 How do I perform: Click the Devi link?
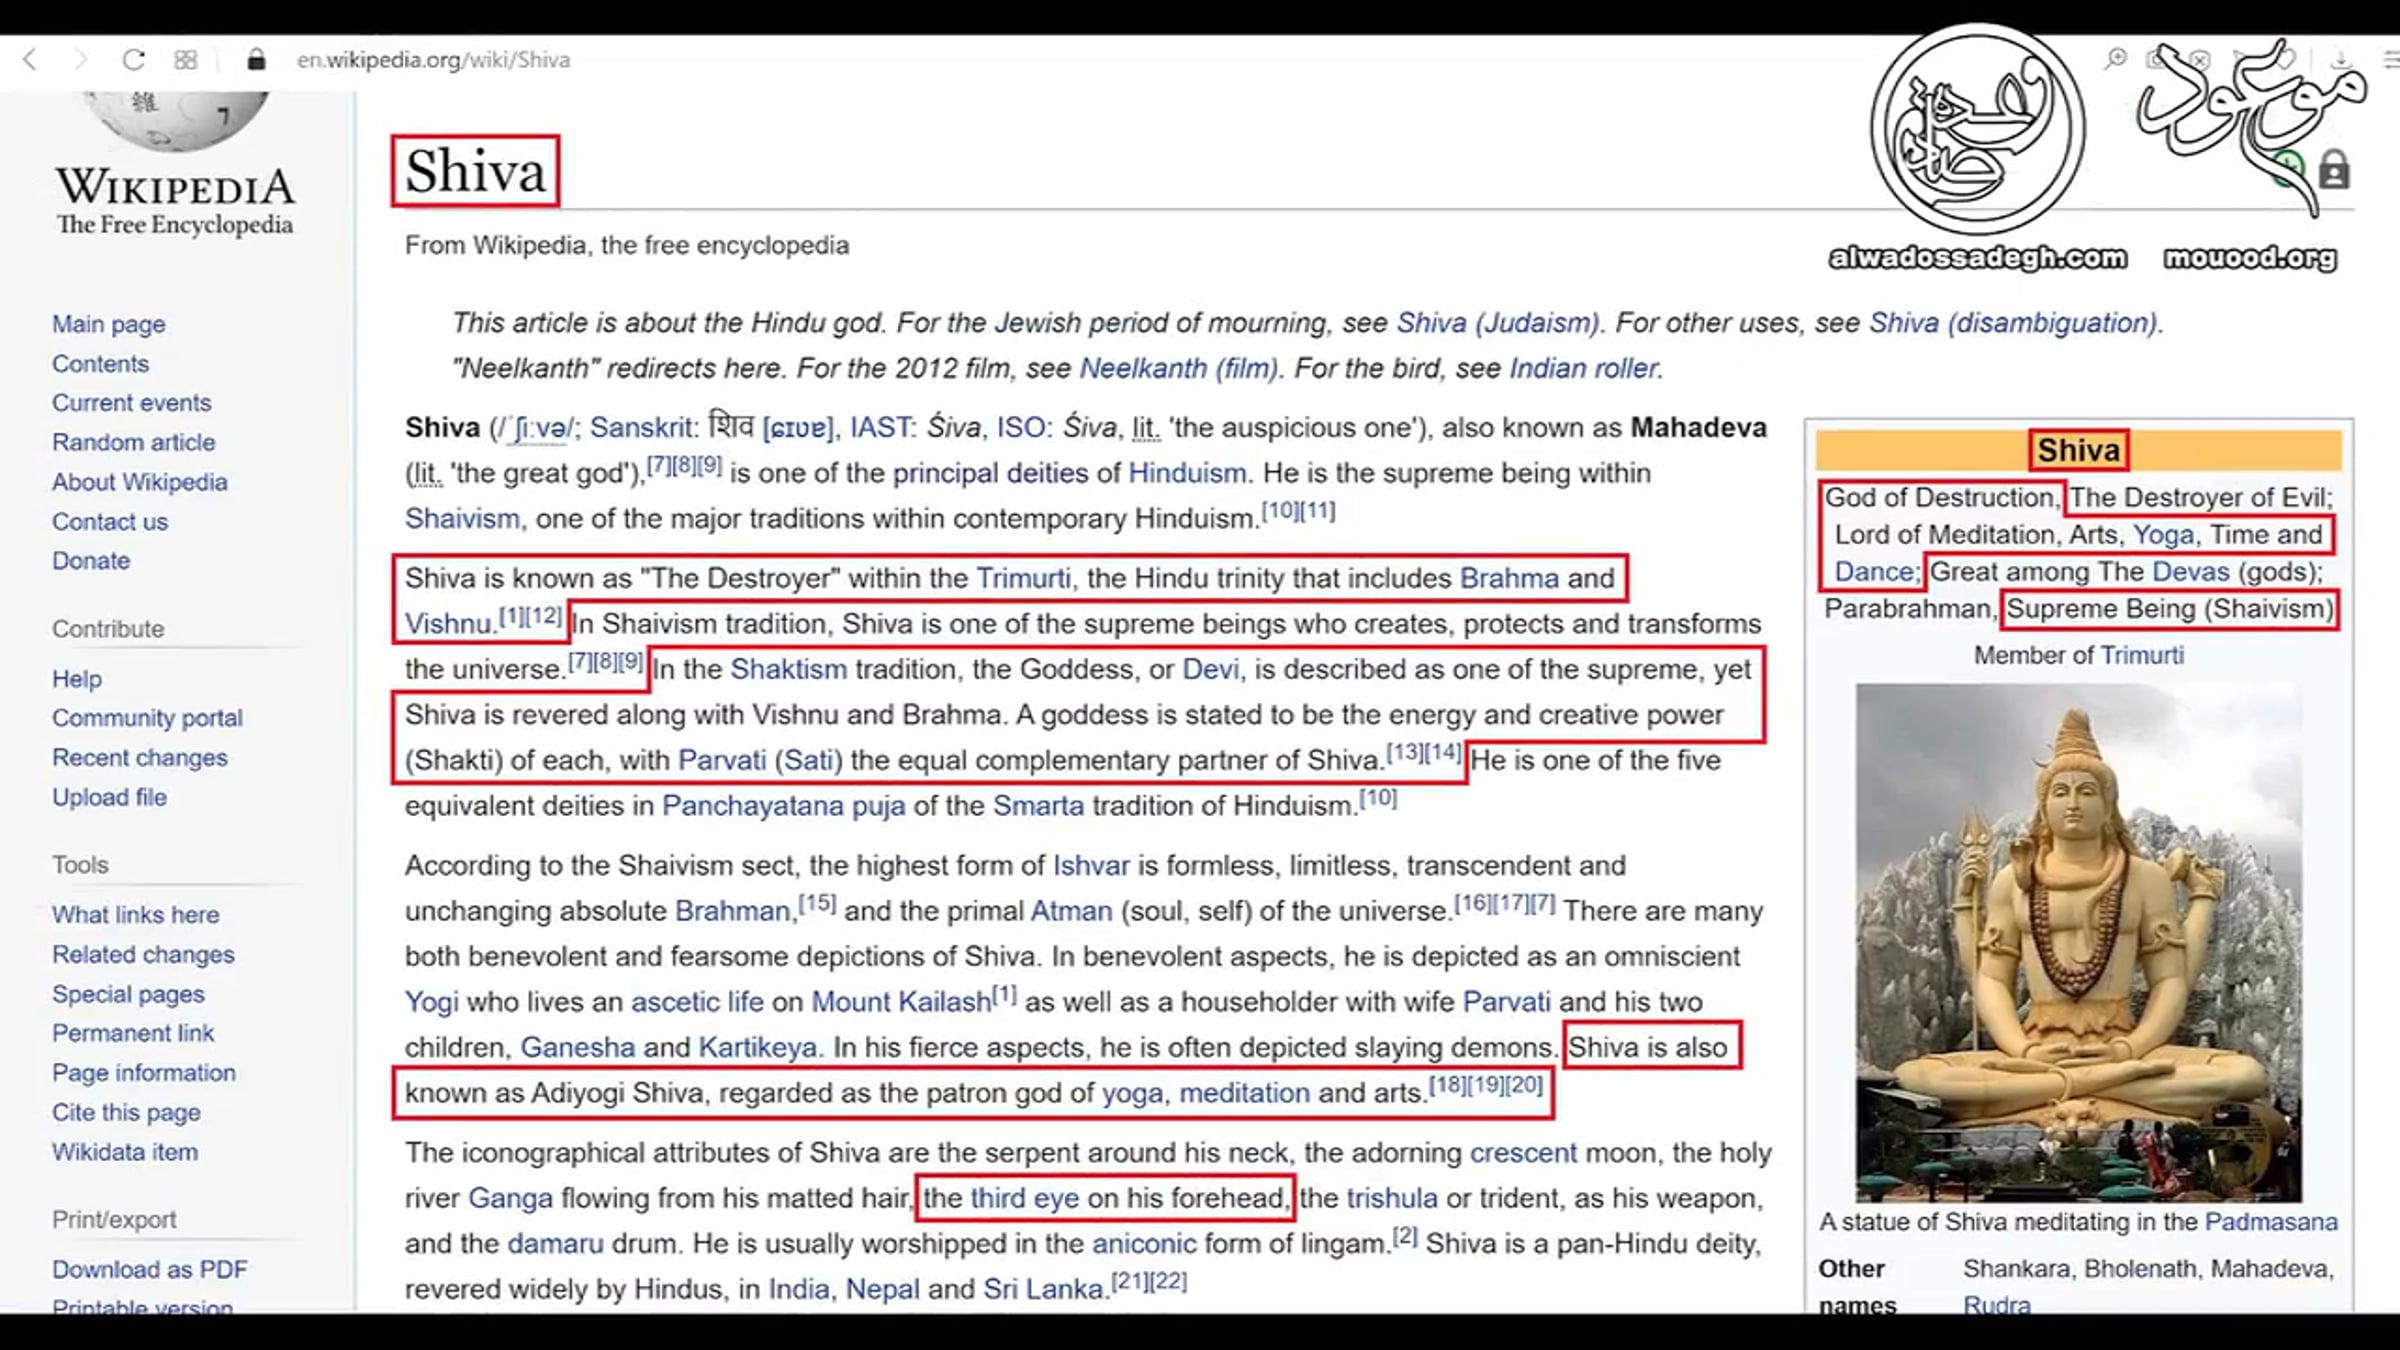[x=1210, y=669]
